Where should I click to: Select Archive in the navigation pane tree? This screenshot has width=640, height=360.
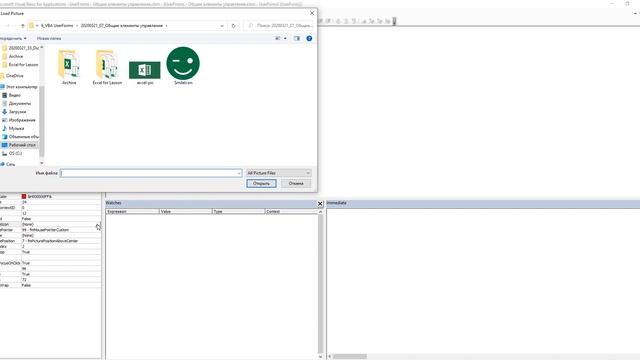click(x=16, y=56)
